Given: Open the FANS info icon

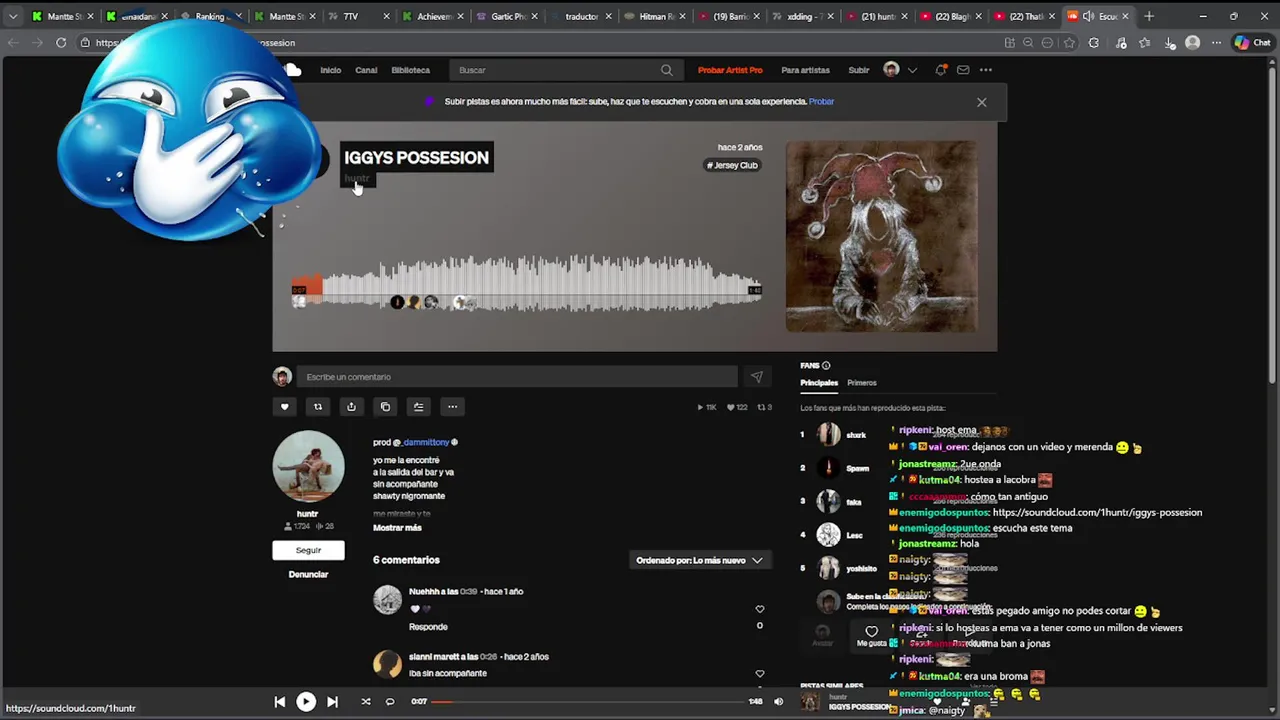Looking at the screenshot, I should tap(826, 366).
